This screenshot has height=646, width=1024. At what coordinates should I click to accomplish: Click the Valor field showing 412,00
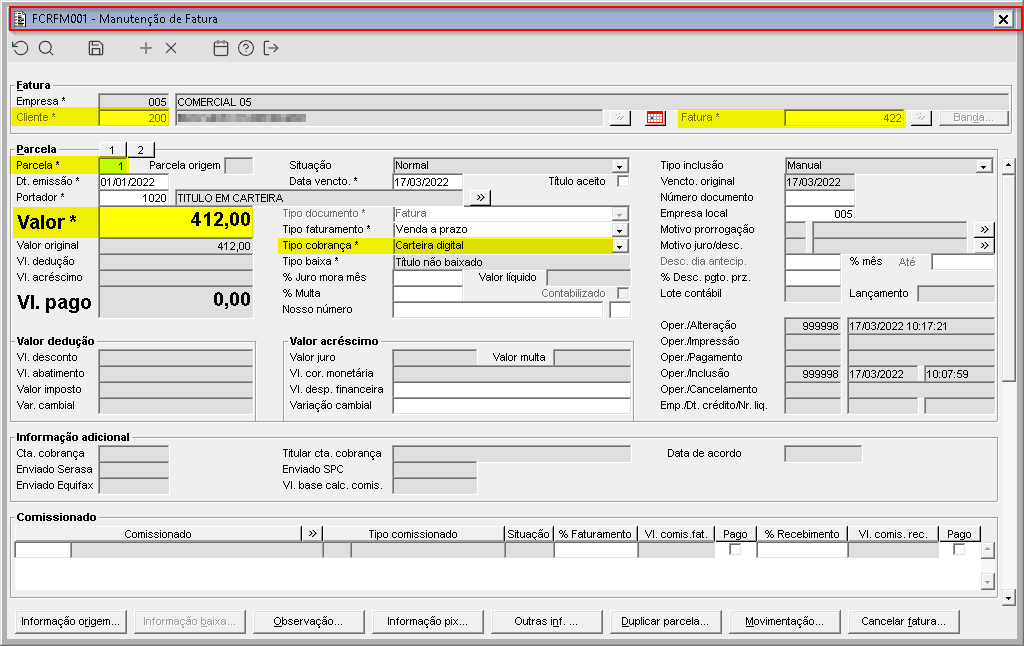pyautogui.click(x=176, y=221)
